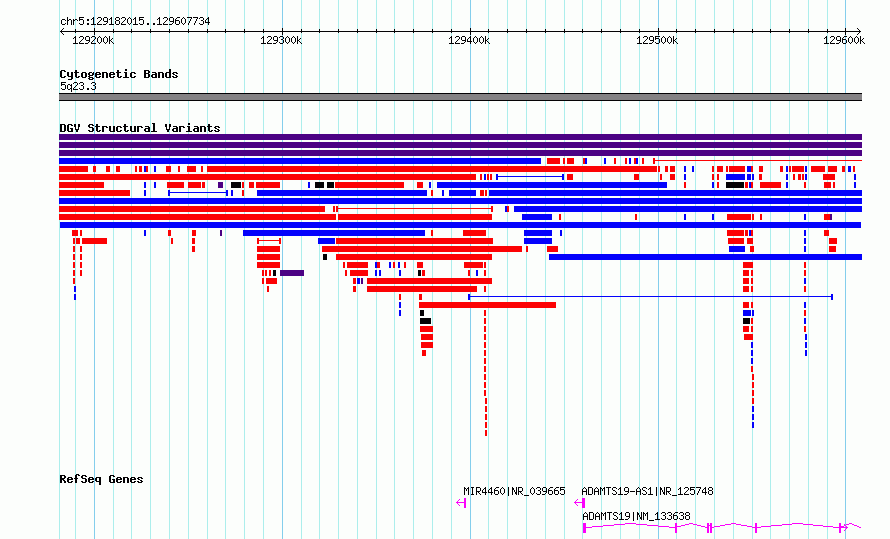Click the left arrow end of ruler
The width and height of the screenshot is (890, 539).
62,32
